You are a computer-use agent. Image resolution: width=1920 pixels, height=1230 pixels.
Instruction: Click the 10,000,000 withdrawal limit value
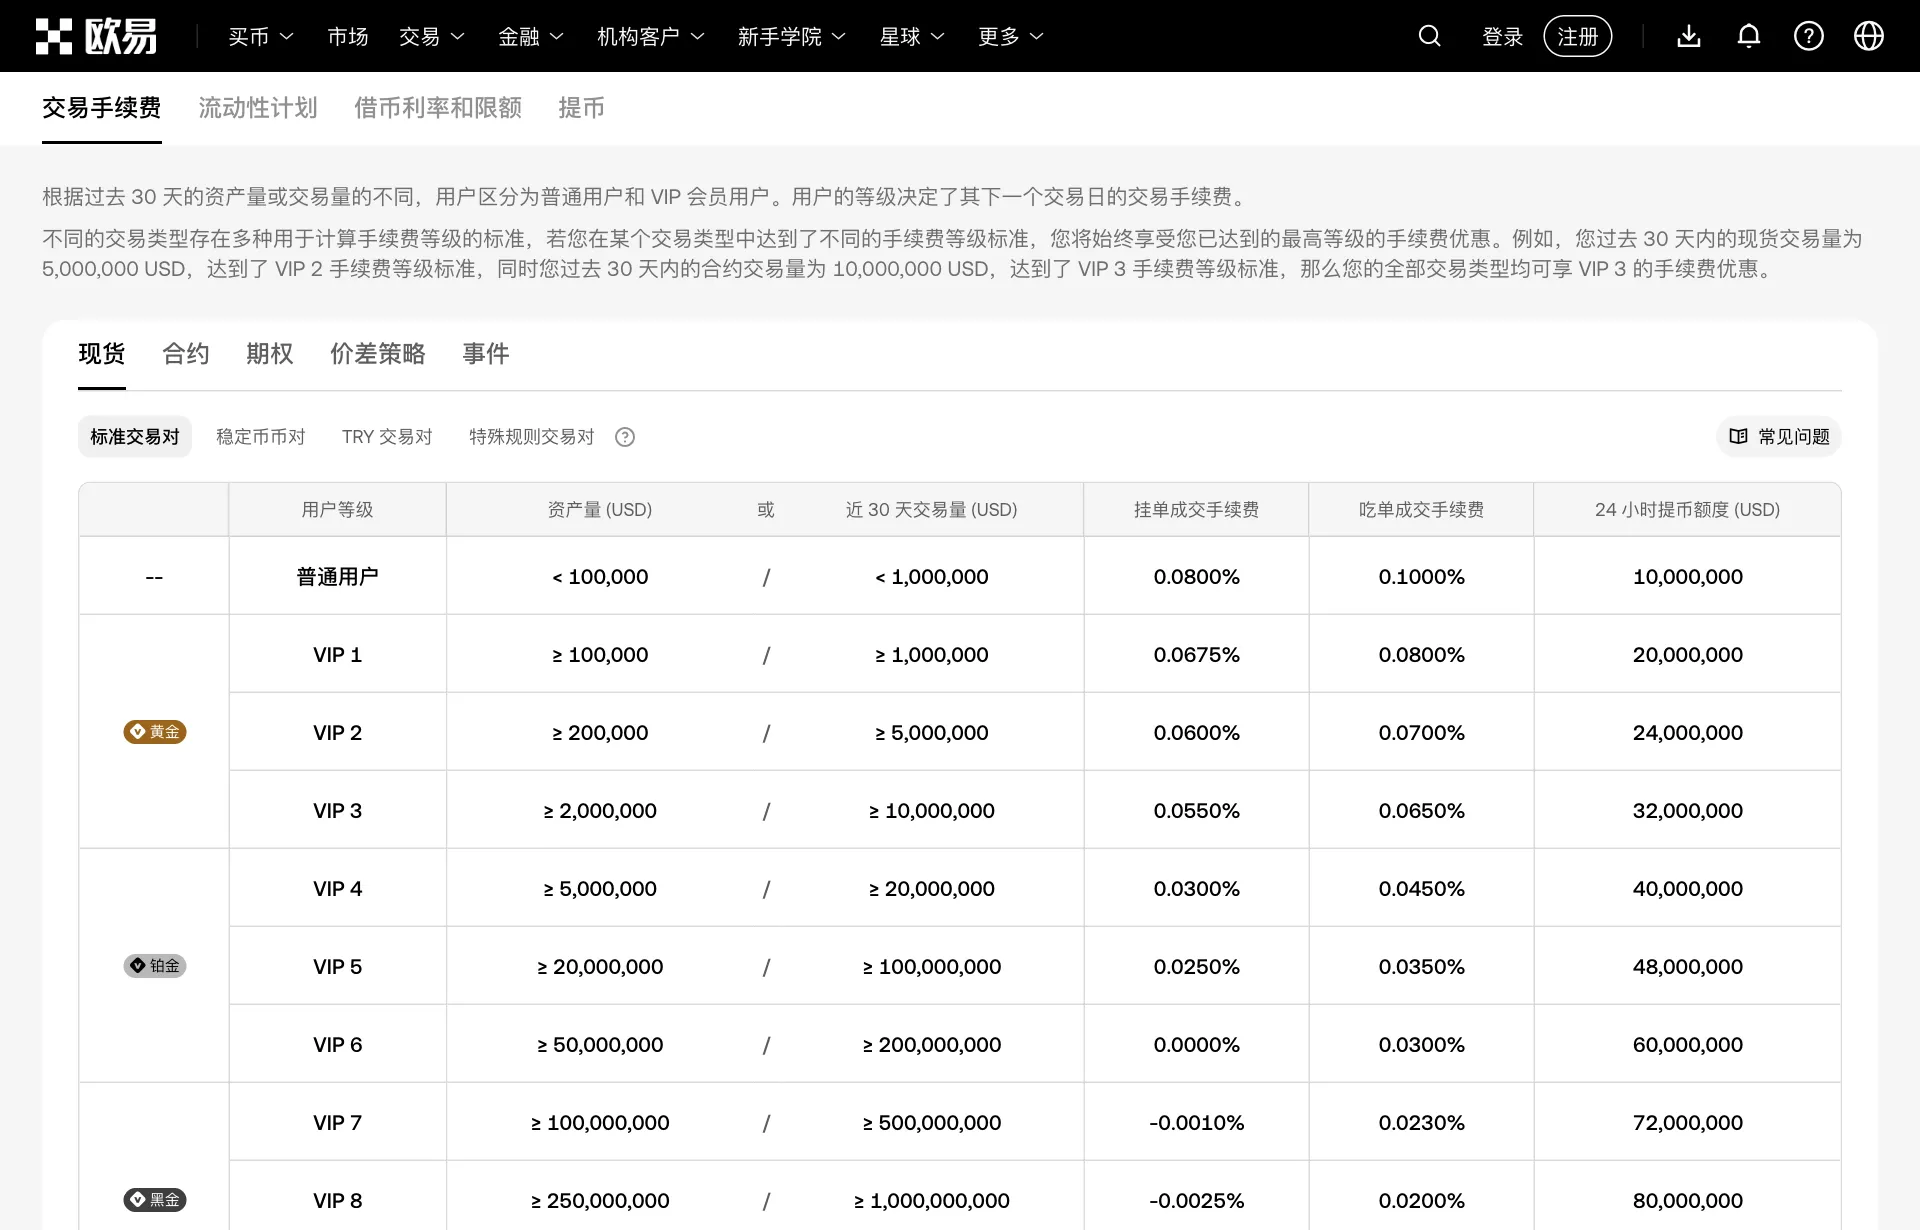tap(1688, 577)
